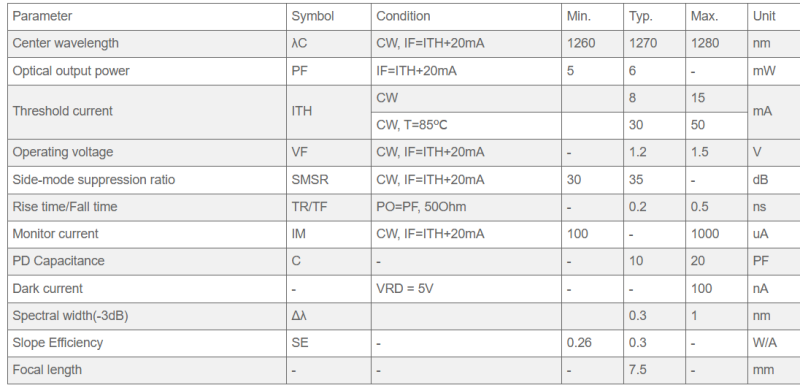The height and width of the screenshot is (388, 800).
Task: Select the Rise time/Fall time cell
Action: tap(147, 207)
